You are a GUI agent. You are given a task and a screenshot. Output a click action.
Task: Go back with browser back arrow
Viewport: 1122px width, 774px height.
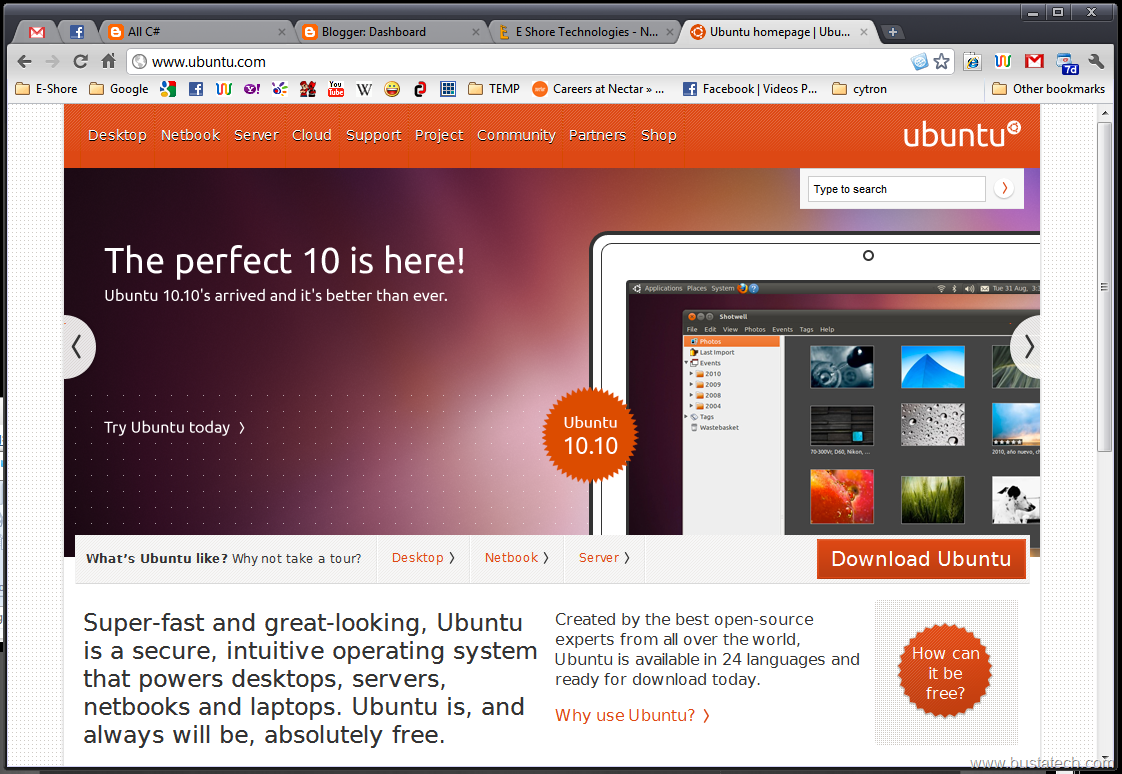[x=24, y=62]
